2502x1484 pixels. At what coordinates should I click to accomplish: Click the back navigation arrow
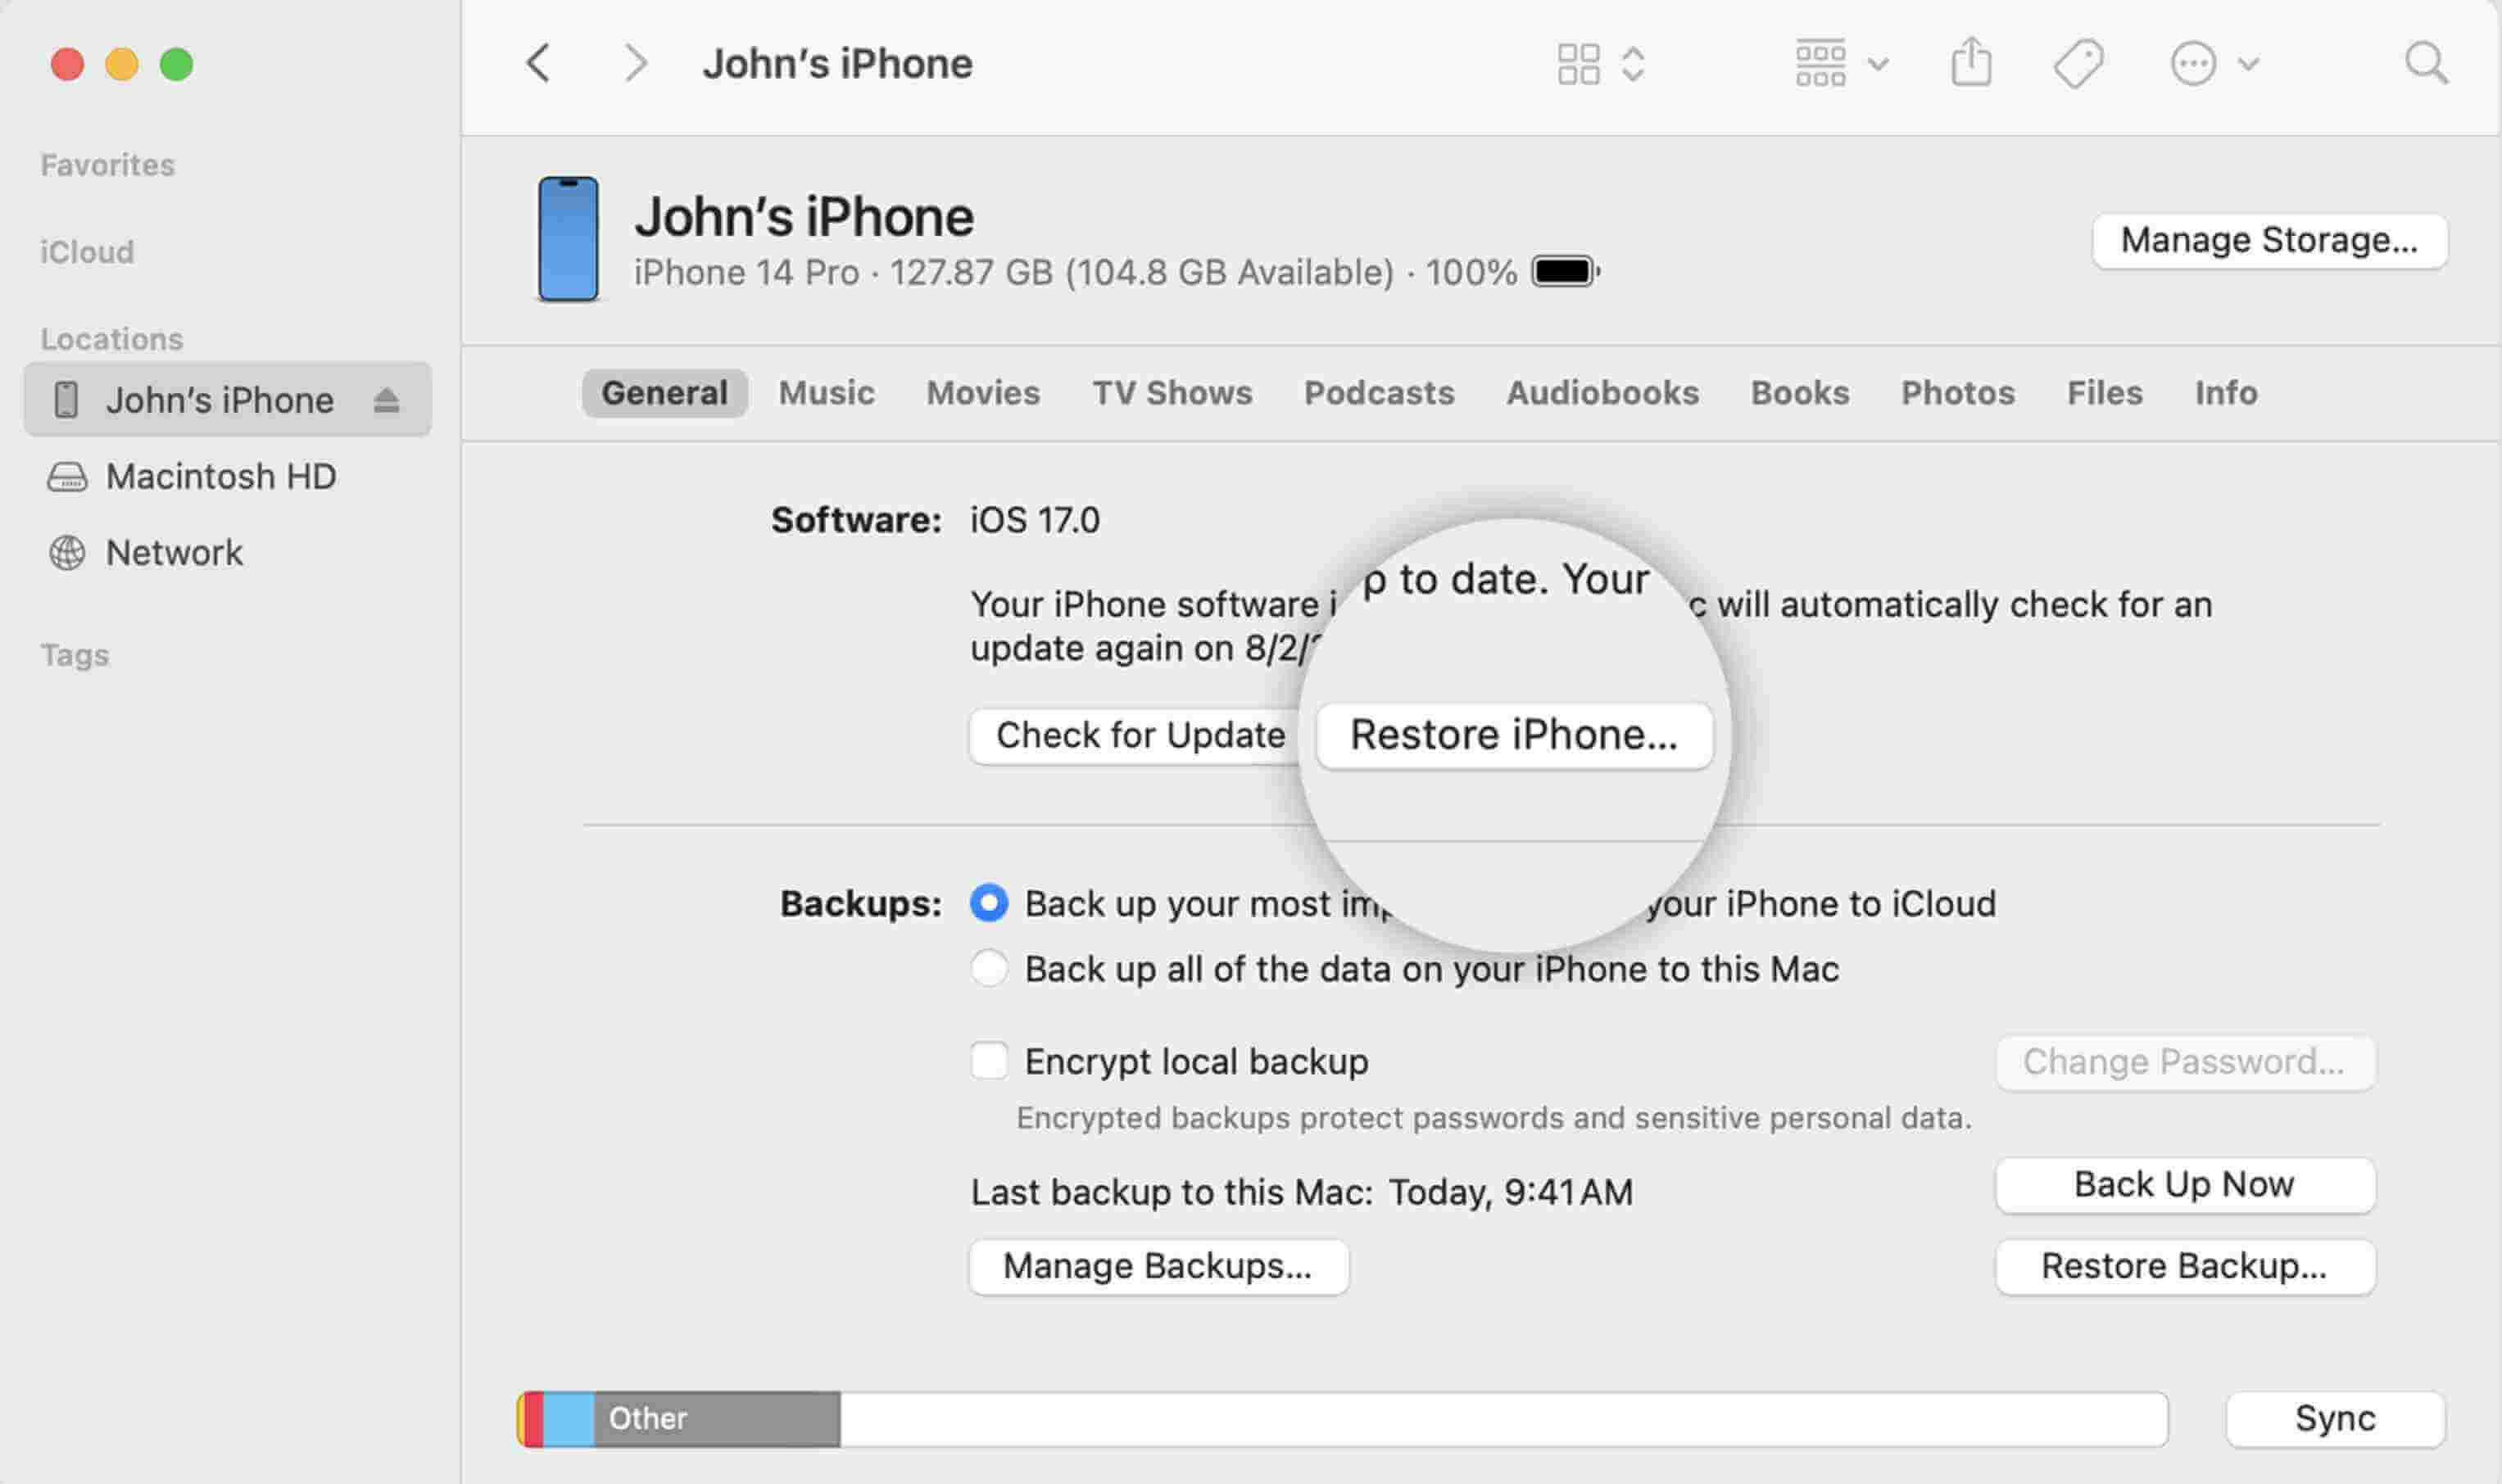(539, 64)
